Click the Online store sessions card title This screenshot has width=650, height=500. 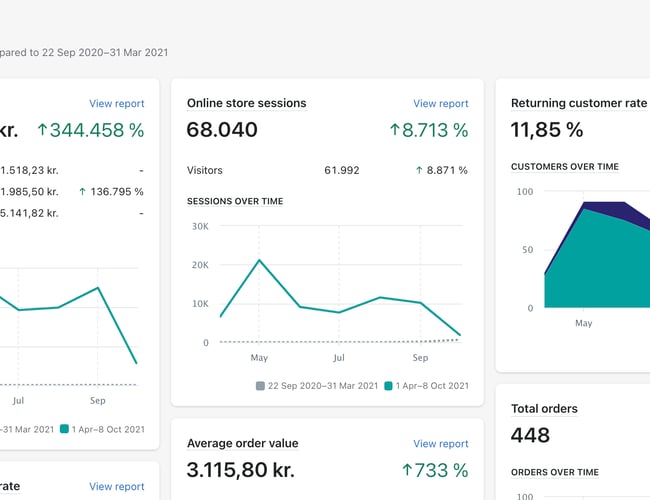[x=246, y=103]
